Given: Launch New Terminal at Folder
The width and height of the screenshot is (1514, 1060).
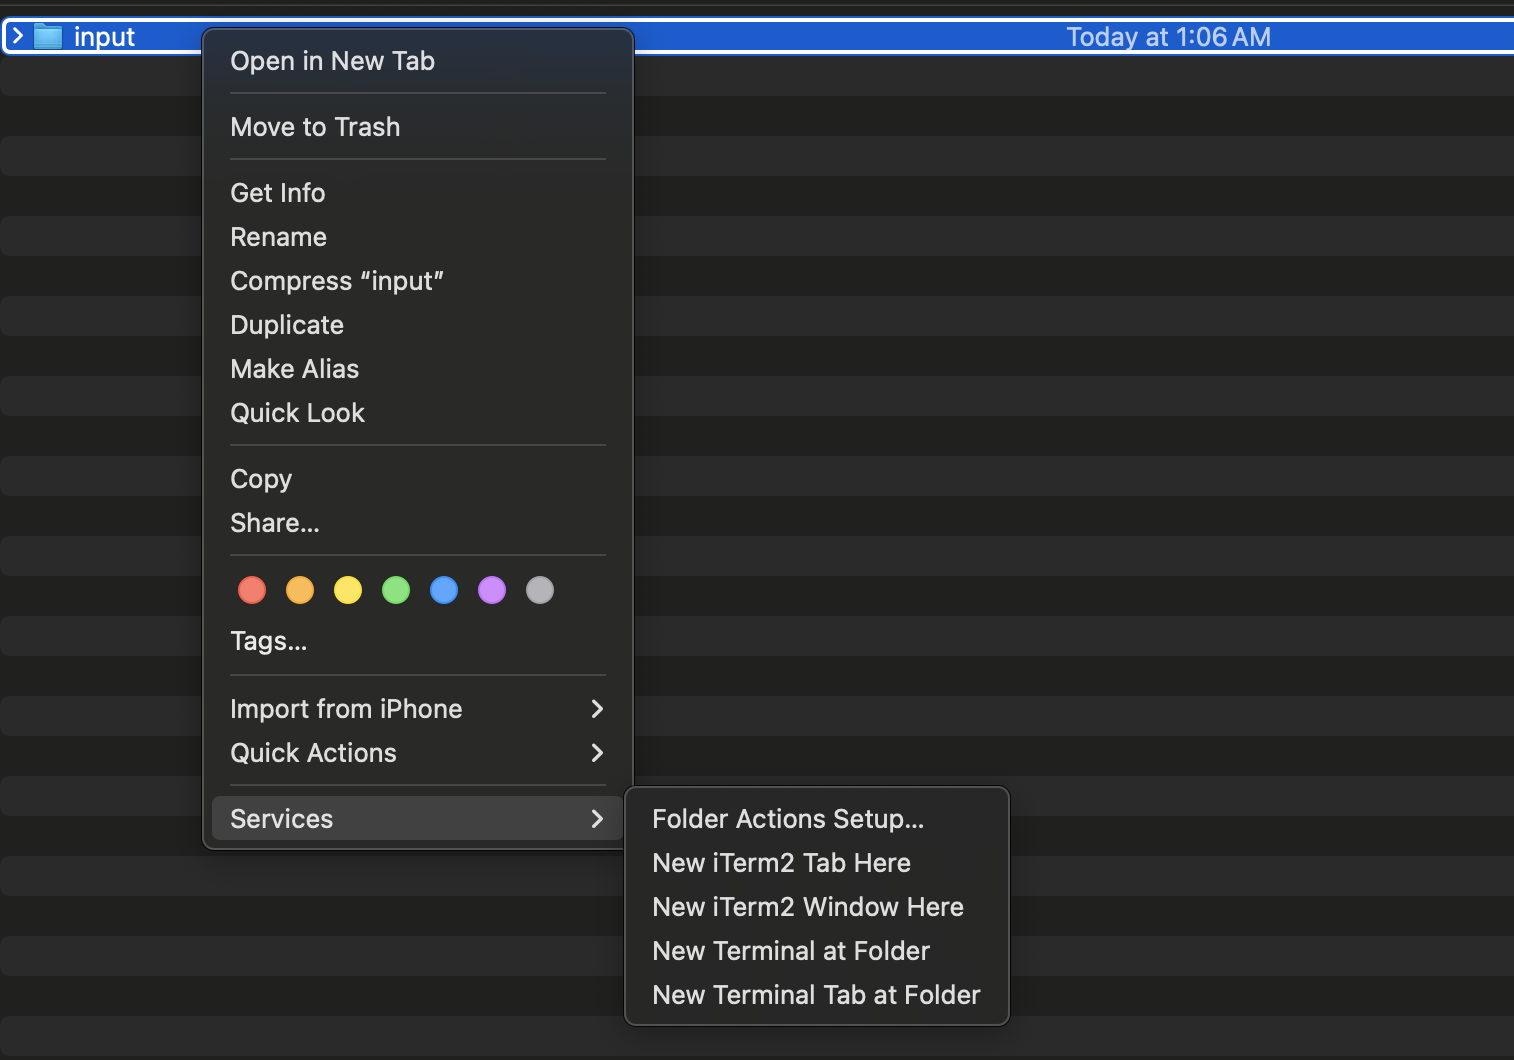Looking at the screenshot, I should click(791, 951).
